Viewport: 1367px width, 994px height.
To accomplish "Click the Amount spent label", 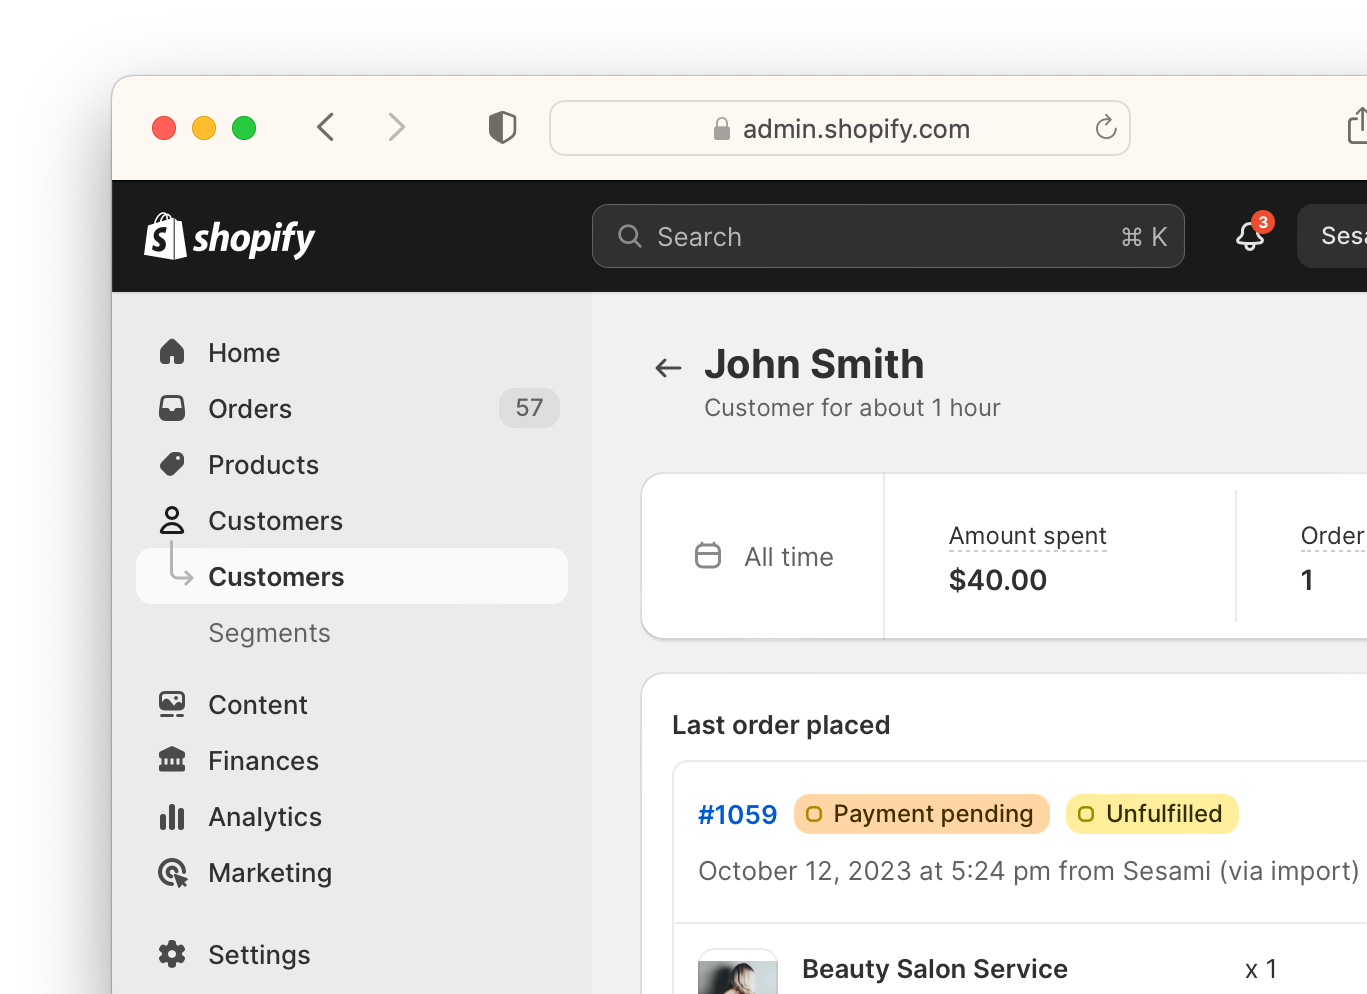I will pyautogui.click(x=1027, y=536).
